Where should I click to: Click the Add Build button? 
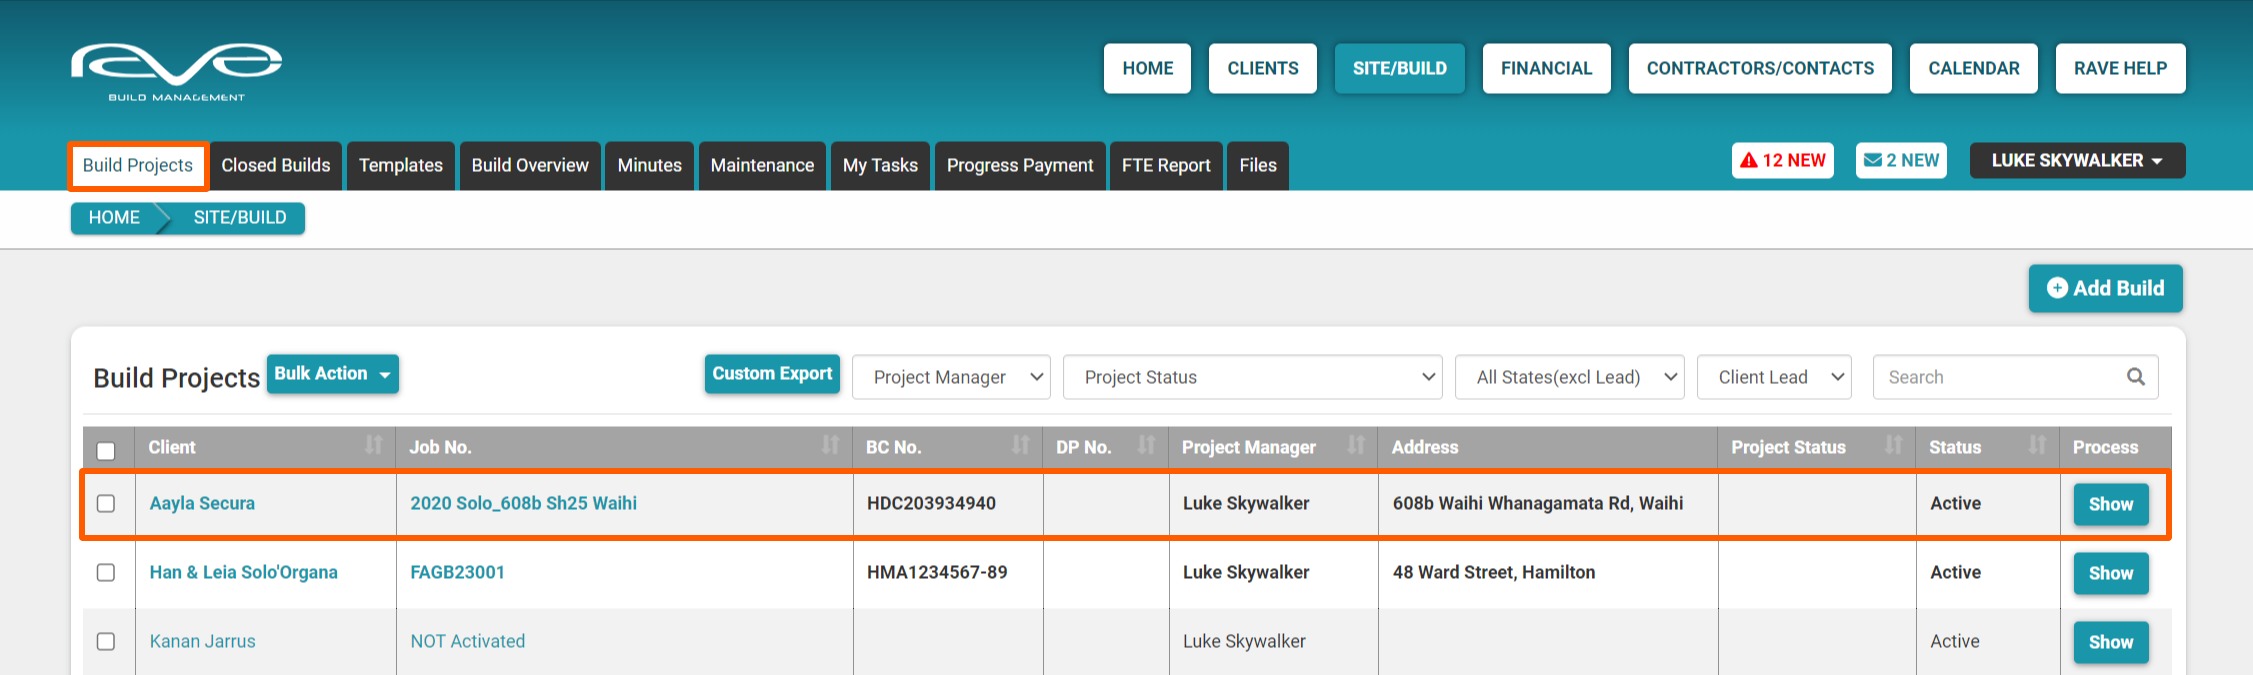click(2105, 288)
